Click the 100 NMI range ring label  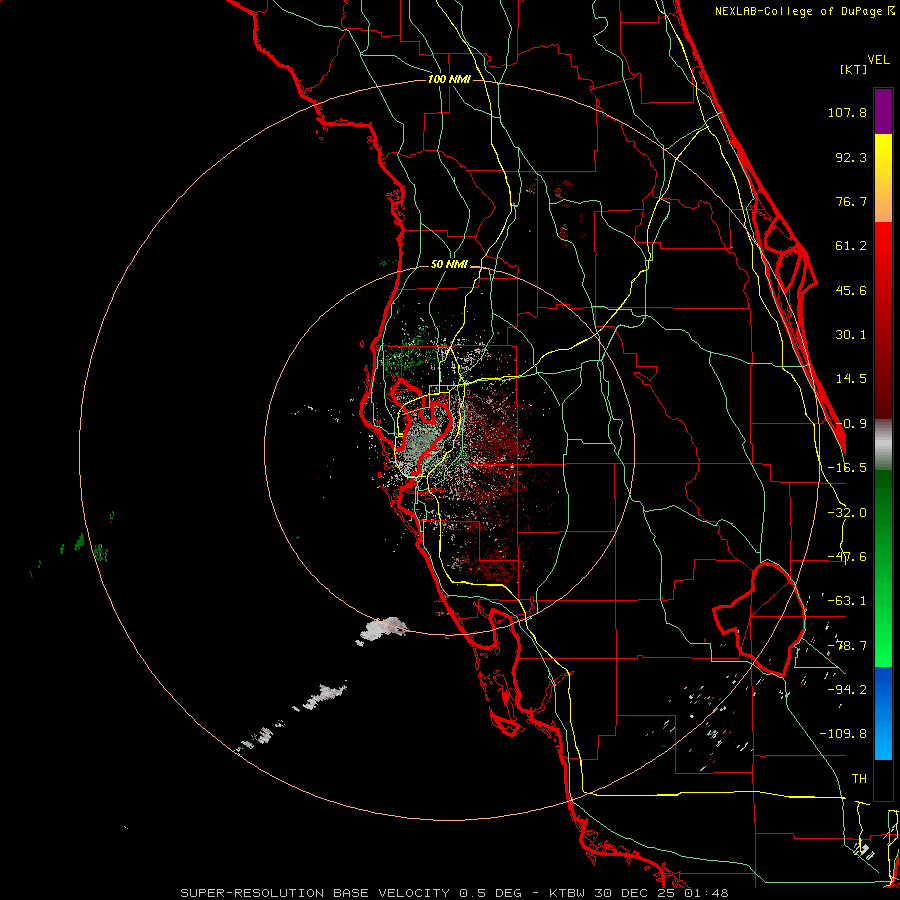(449, 79)
